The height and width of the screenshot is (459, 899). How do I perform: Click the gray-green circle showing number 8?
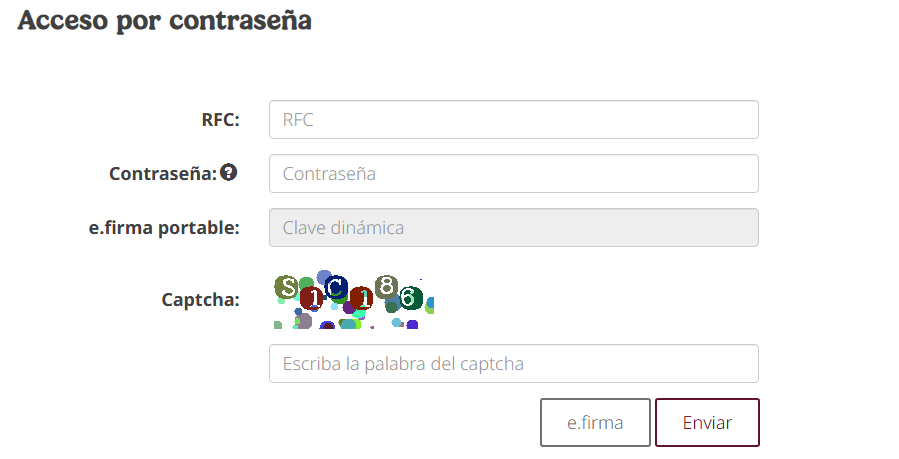coord(387,286)
